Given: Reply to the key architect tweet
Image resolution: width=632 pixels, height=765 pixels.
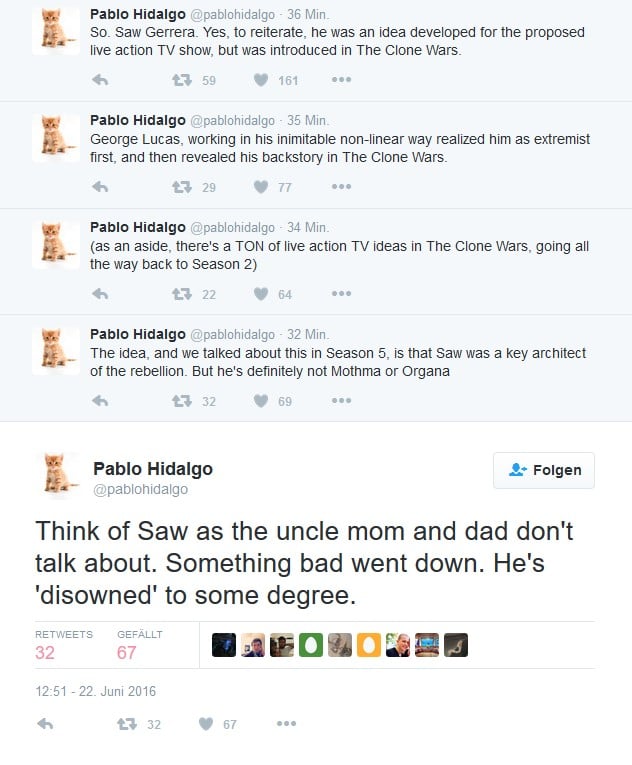Looking at the screenshot, I should click(x=100, y=401).
